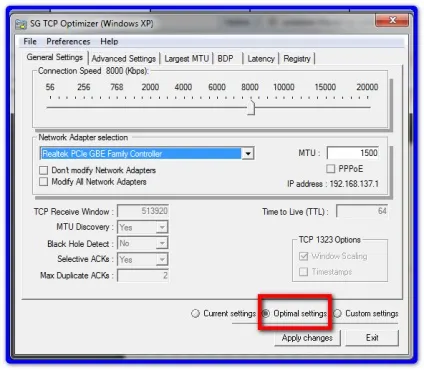Click the TCP Receive Window field
Screen dimensions: 424x370
pyautogui.click(x=143, y=211)
